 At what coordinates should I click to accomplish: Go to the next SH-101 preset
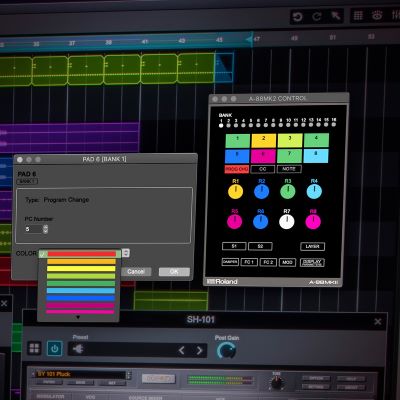click(199, 350)
